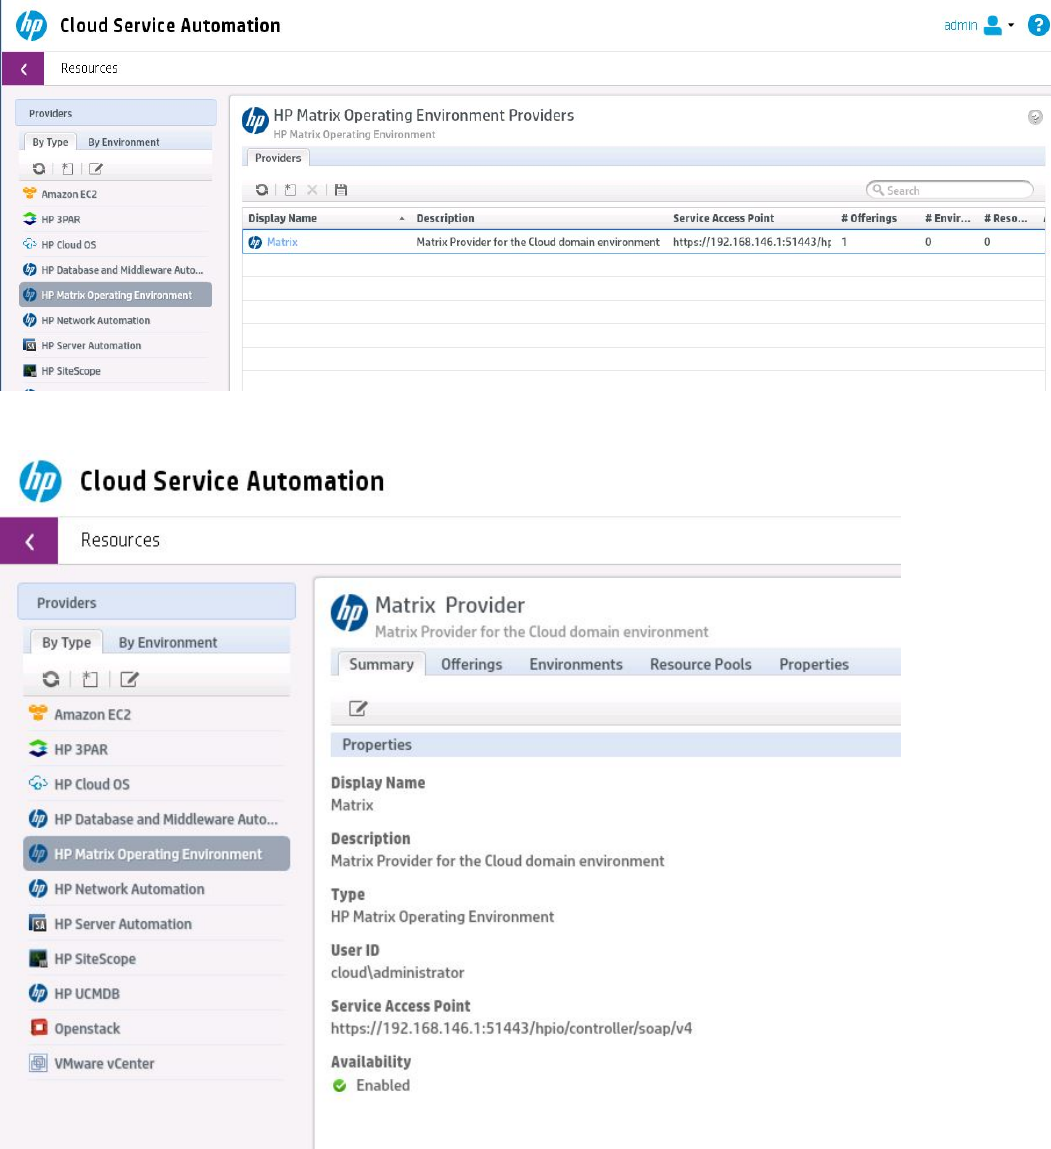Select HP Matrix Operating Environment in upper screenshot
This screenshot has height=1149, width=1051.
coord(115,295)
